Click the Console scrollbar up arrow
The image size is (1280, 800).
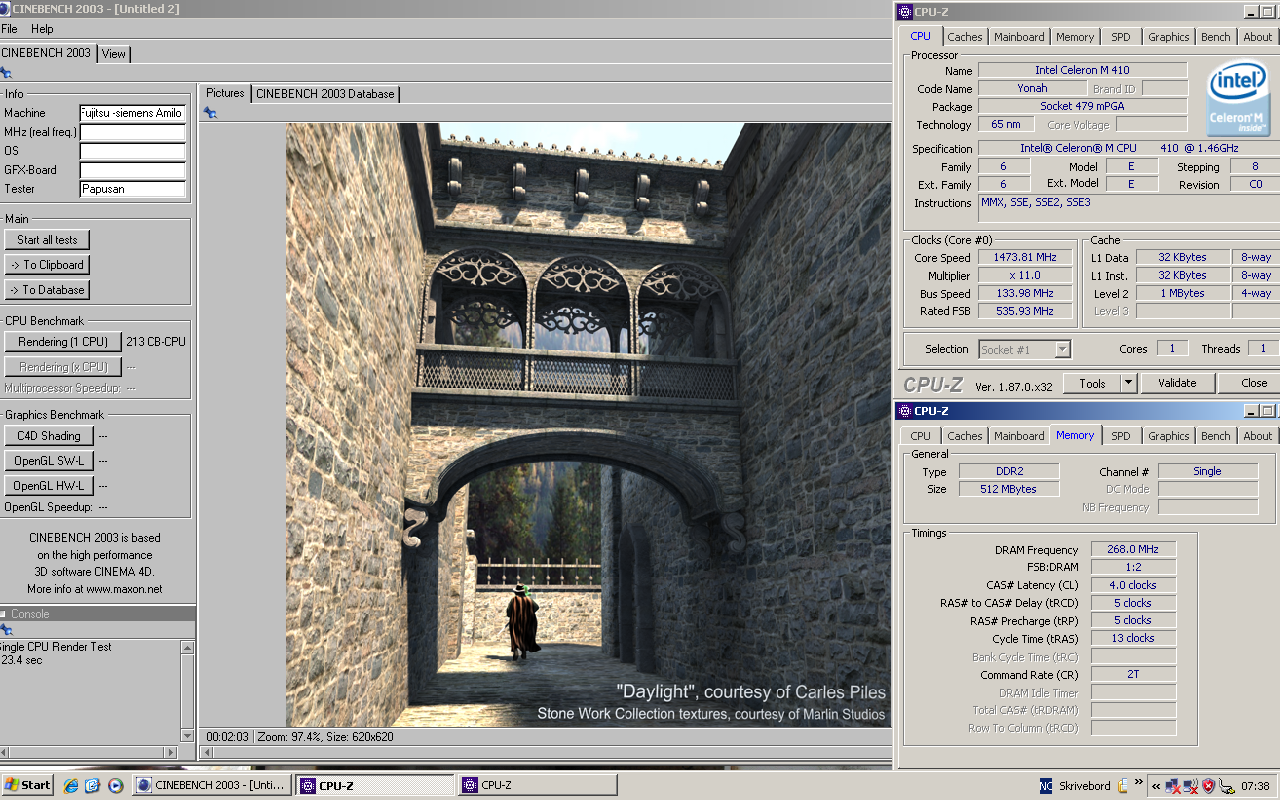[x=187, y=648]
